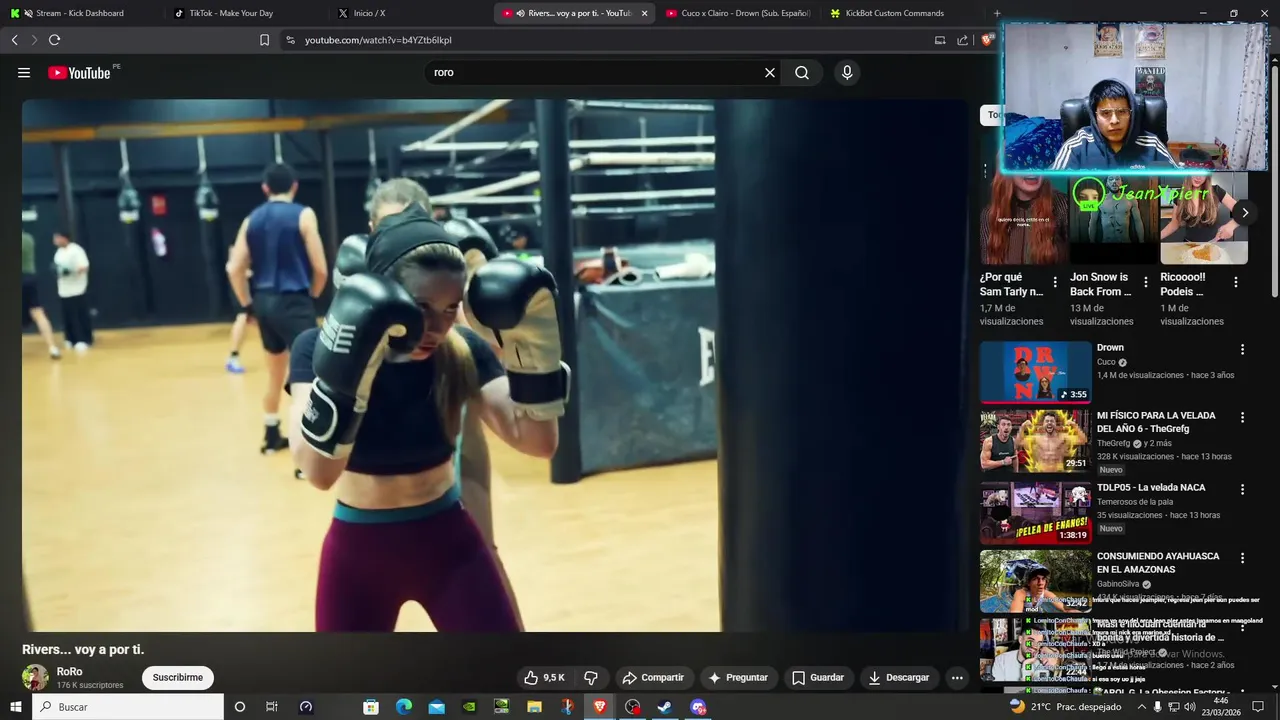Mute the playing Rivers tab audio icon

(521, 13)
